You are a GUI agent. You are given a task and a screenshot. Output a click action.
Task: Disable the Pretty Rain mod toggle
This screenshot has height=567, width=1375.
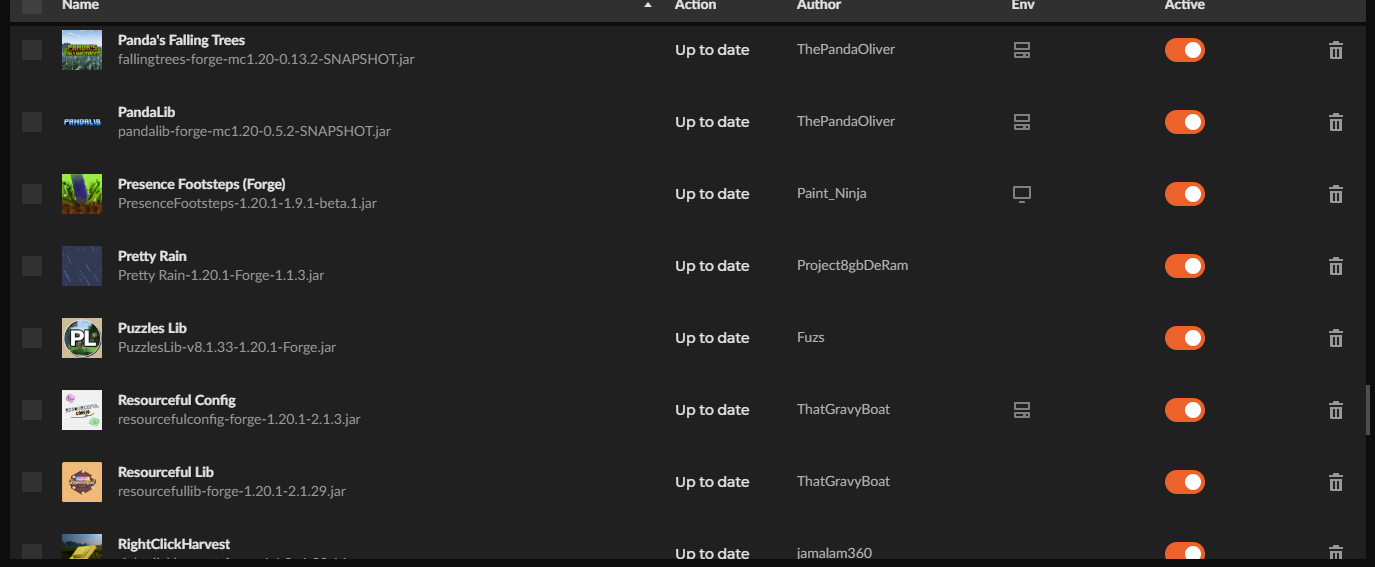pyautogui.click(x=1184, y=266)
